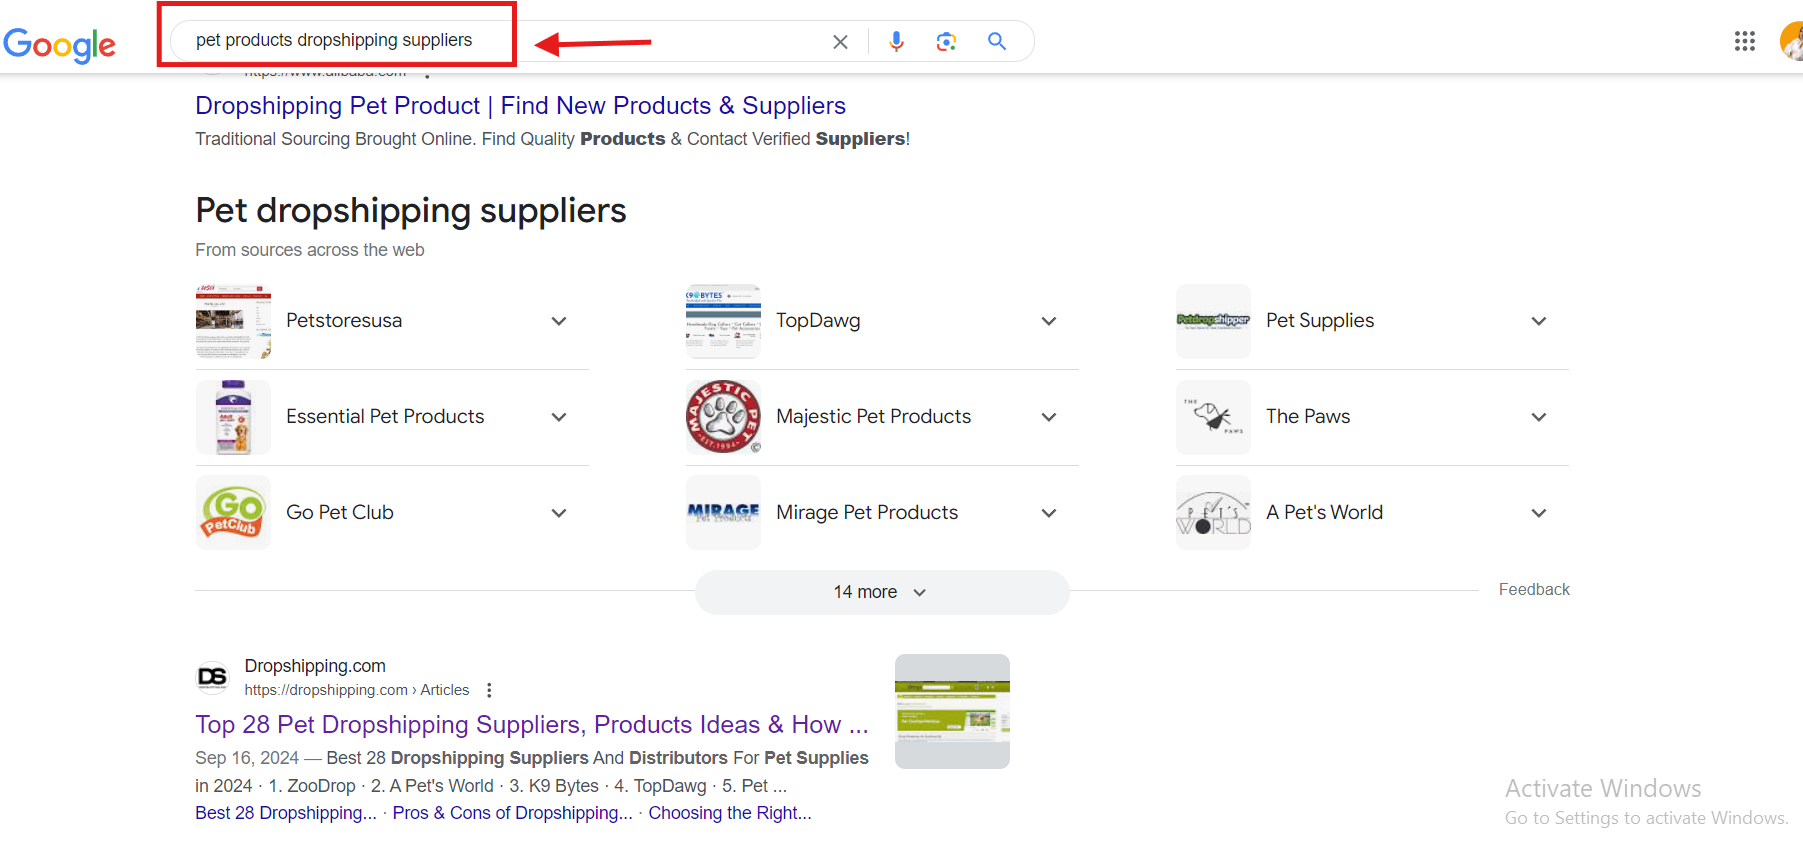
Task: Click the Dropshipping.com result thumbnail image
Action: [952, 711]
